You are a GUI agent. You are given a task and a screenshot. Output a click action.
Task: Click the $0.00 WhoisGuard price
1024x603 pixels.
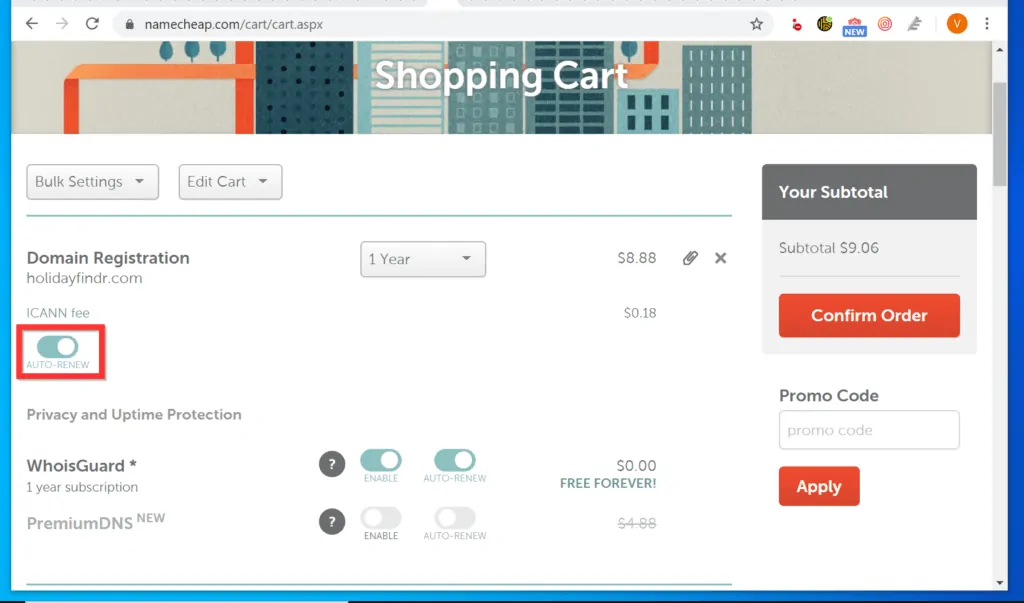pos(637,466)
